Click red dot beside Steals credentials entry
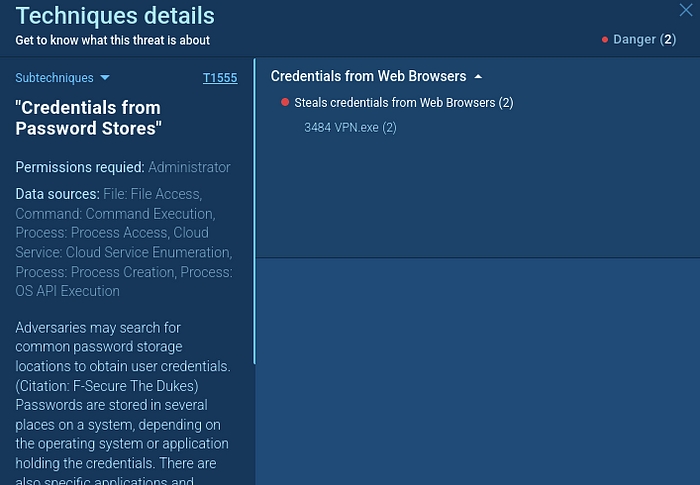This screenshot has width=700, height=485. [285, 103]
